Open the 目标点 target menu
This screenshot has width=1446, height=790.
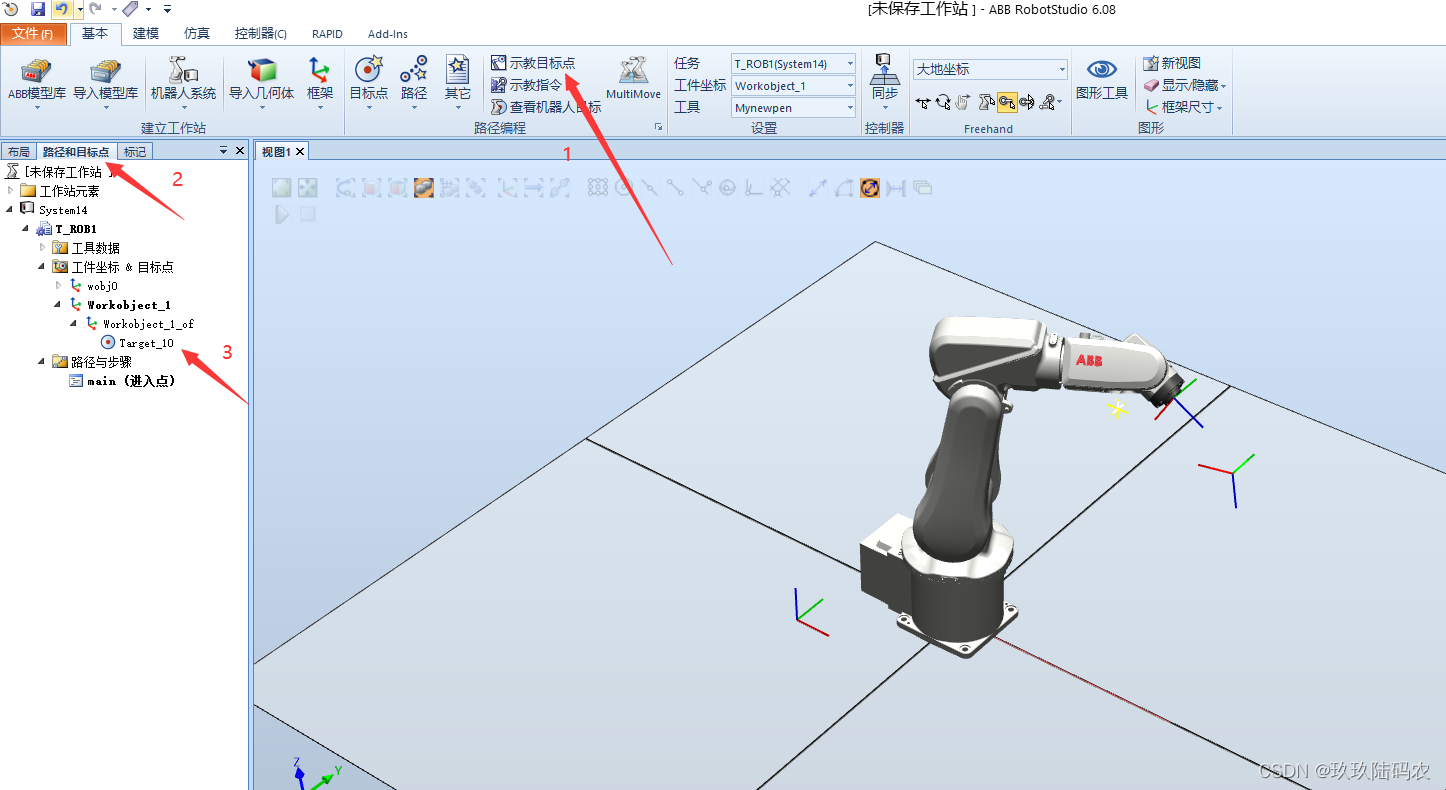pyautogui.click(x=369, y=80)
